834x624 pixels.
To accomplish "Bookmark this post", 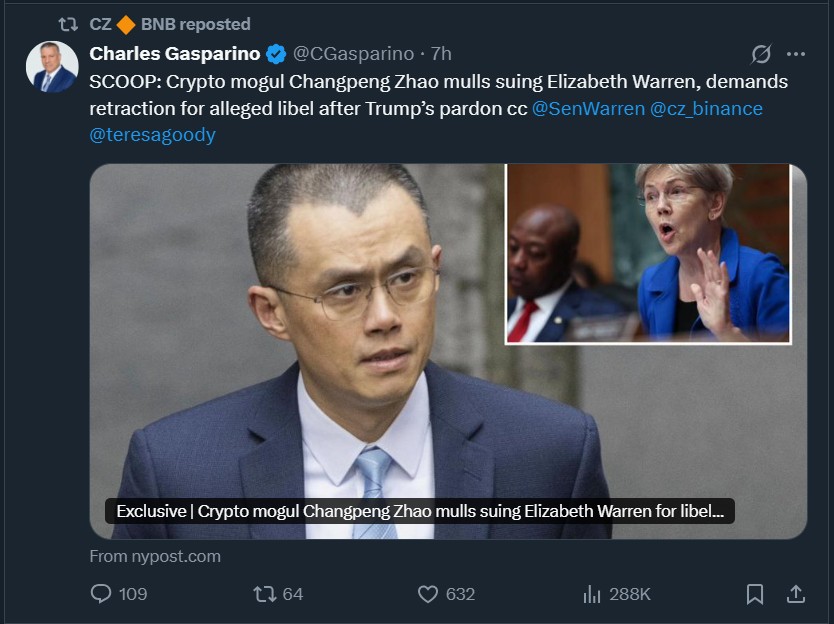I will [755, 594].
